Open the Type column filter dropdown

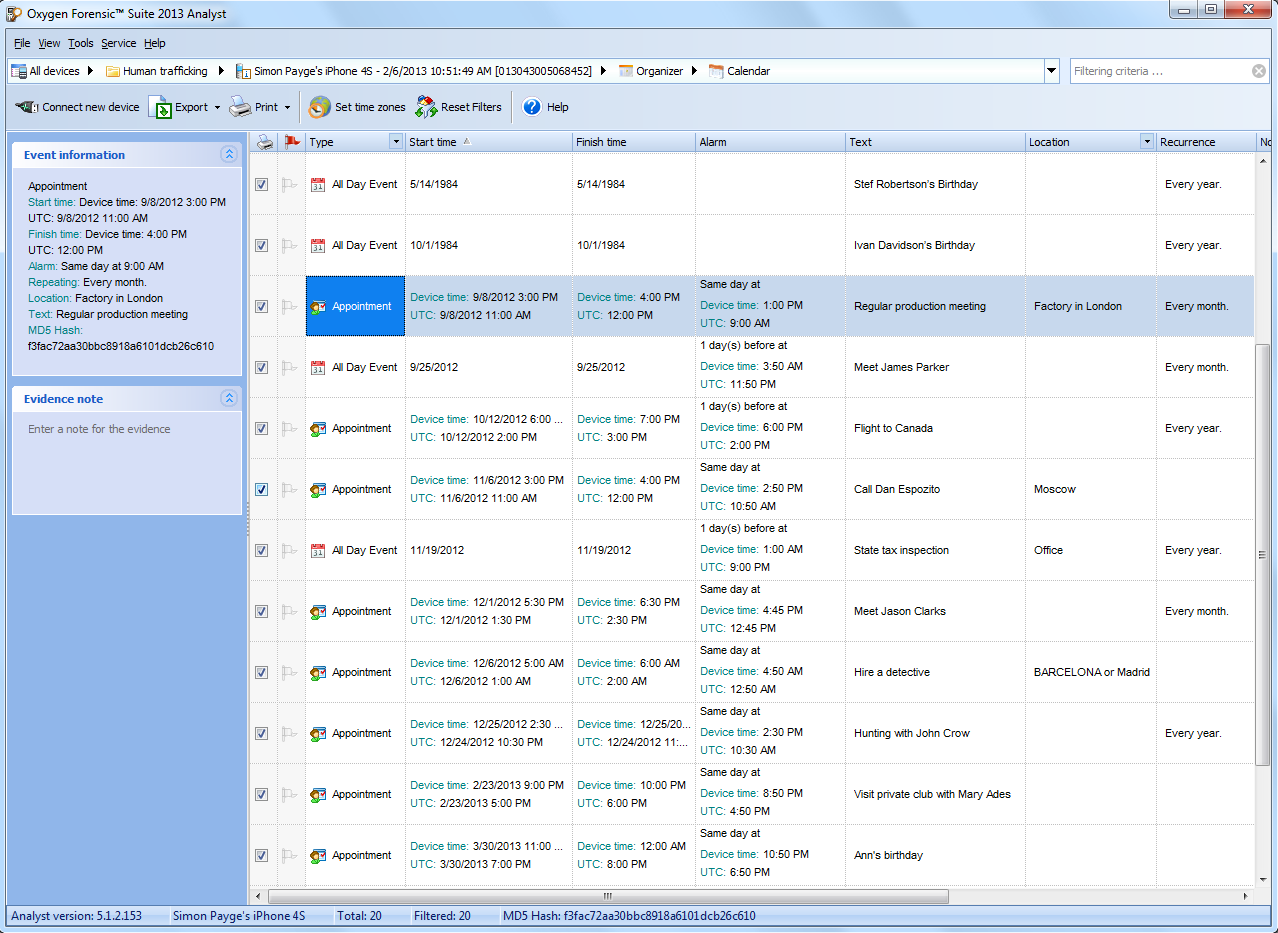[396, 142]
